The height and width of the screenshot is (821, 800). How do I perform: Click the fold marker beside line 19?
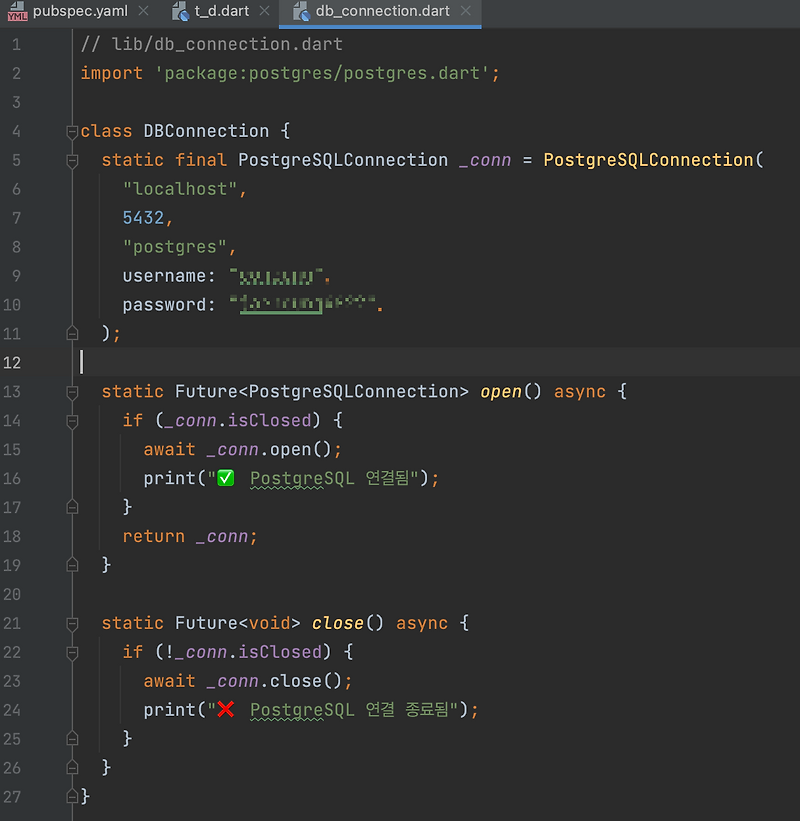click(71, 564)
